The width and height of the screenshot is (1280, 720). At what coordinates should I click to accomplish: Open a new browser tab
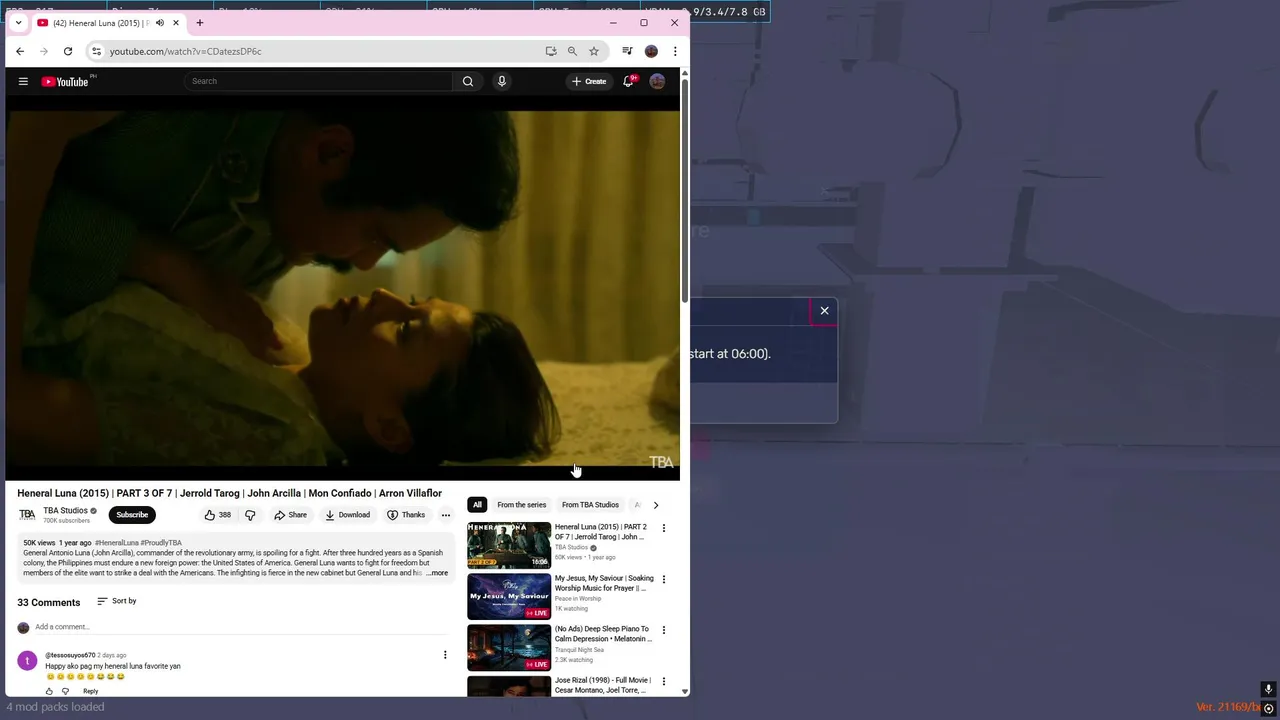199,23
